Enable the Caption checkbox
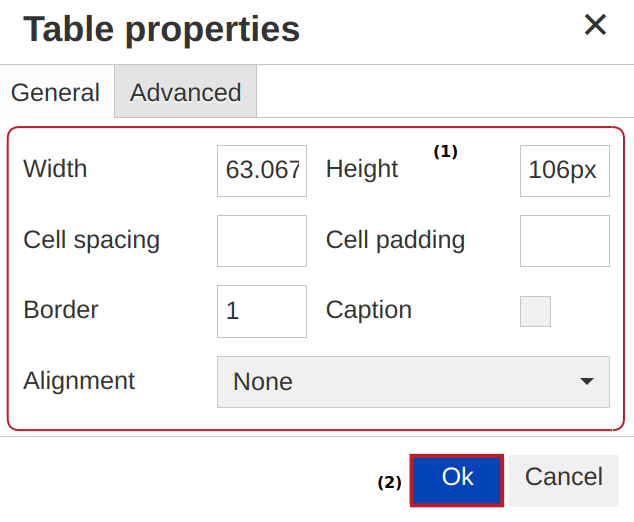The width and height of the screenshot is (634, 522). pyautogui.click(x=535, y=311)
